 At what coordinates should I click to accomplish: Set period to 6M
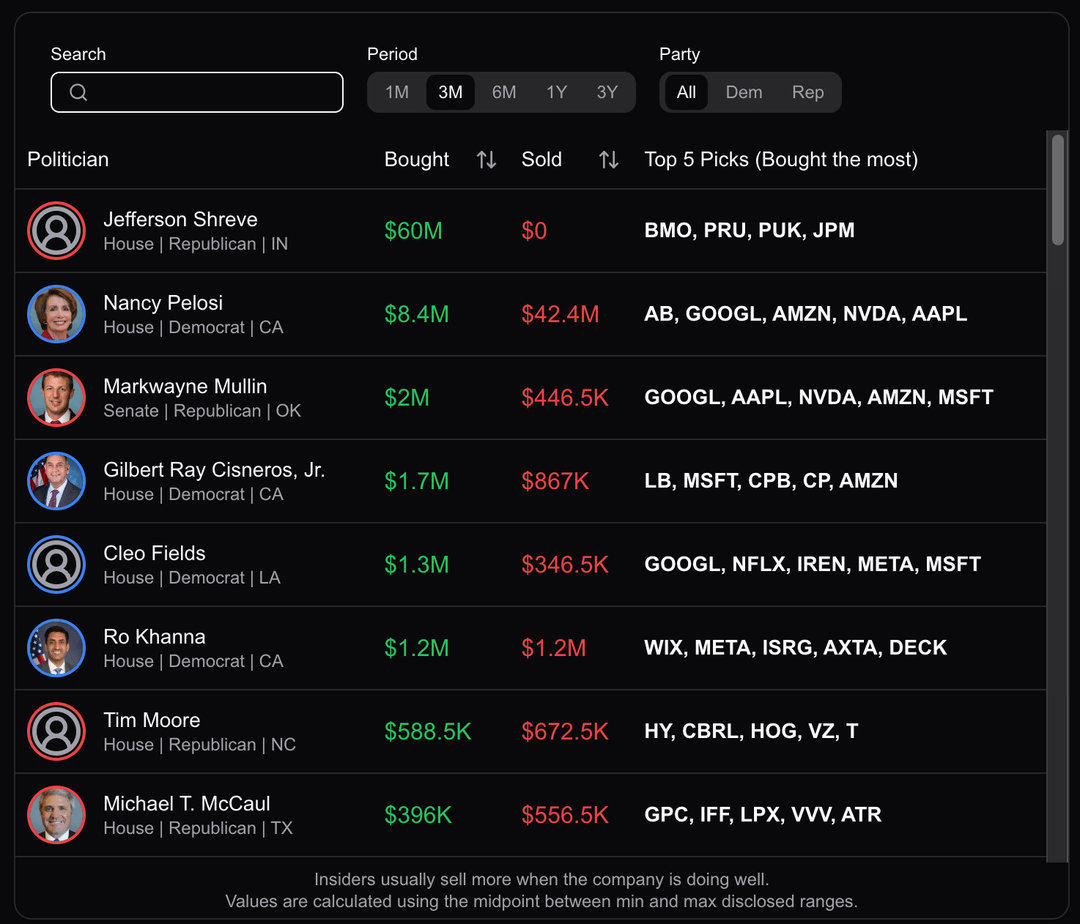[504, 92]
